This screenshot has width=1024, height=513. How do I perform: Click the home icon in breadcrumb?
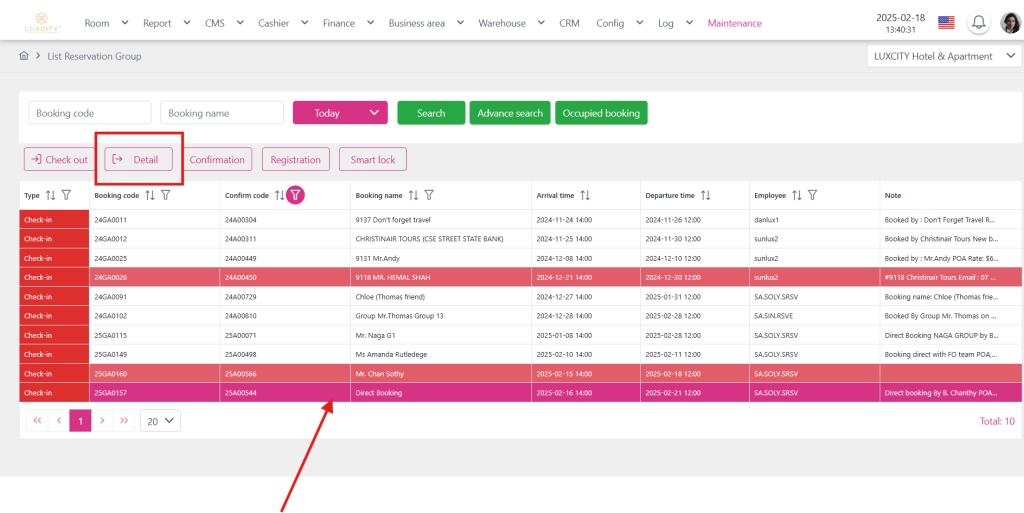click(x=24, y=57)
